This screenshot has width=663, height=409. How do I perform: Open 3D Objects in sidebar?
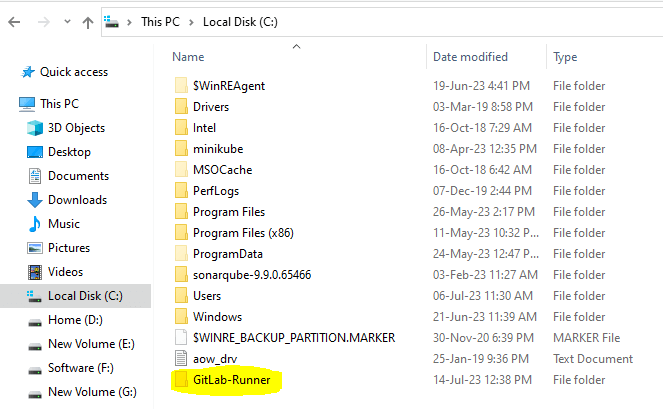click(x=76, y=128)
